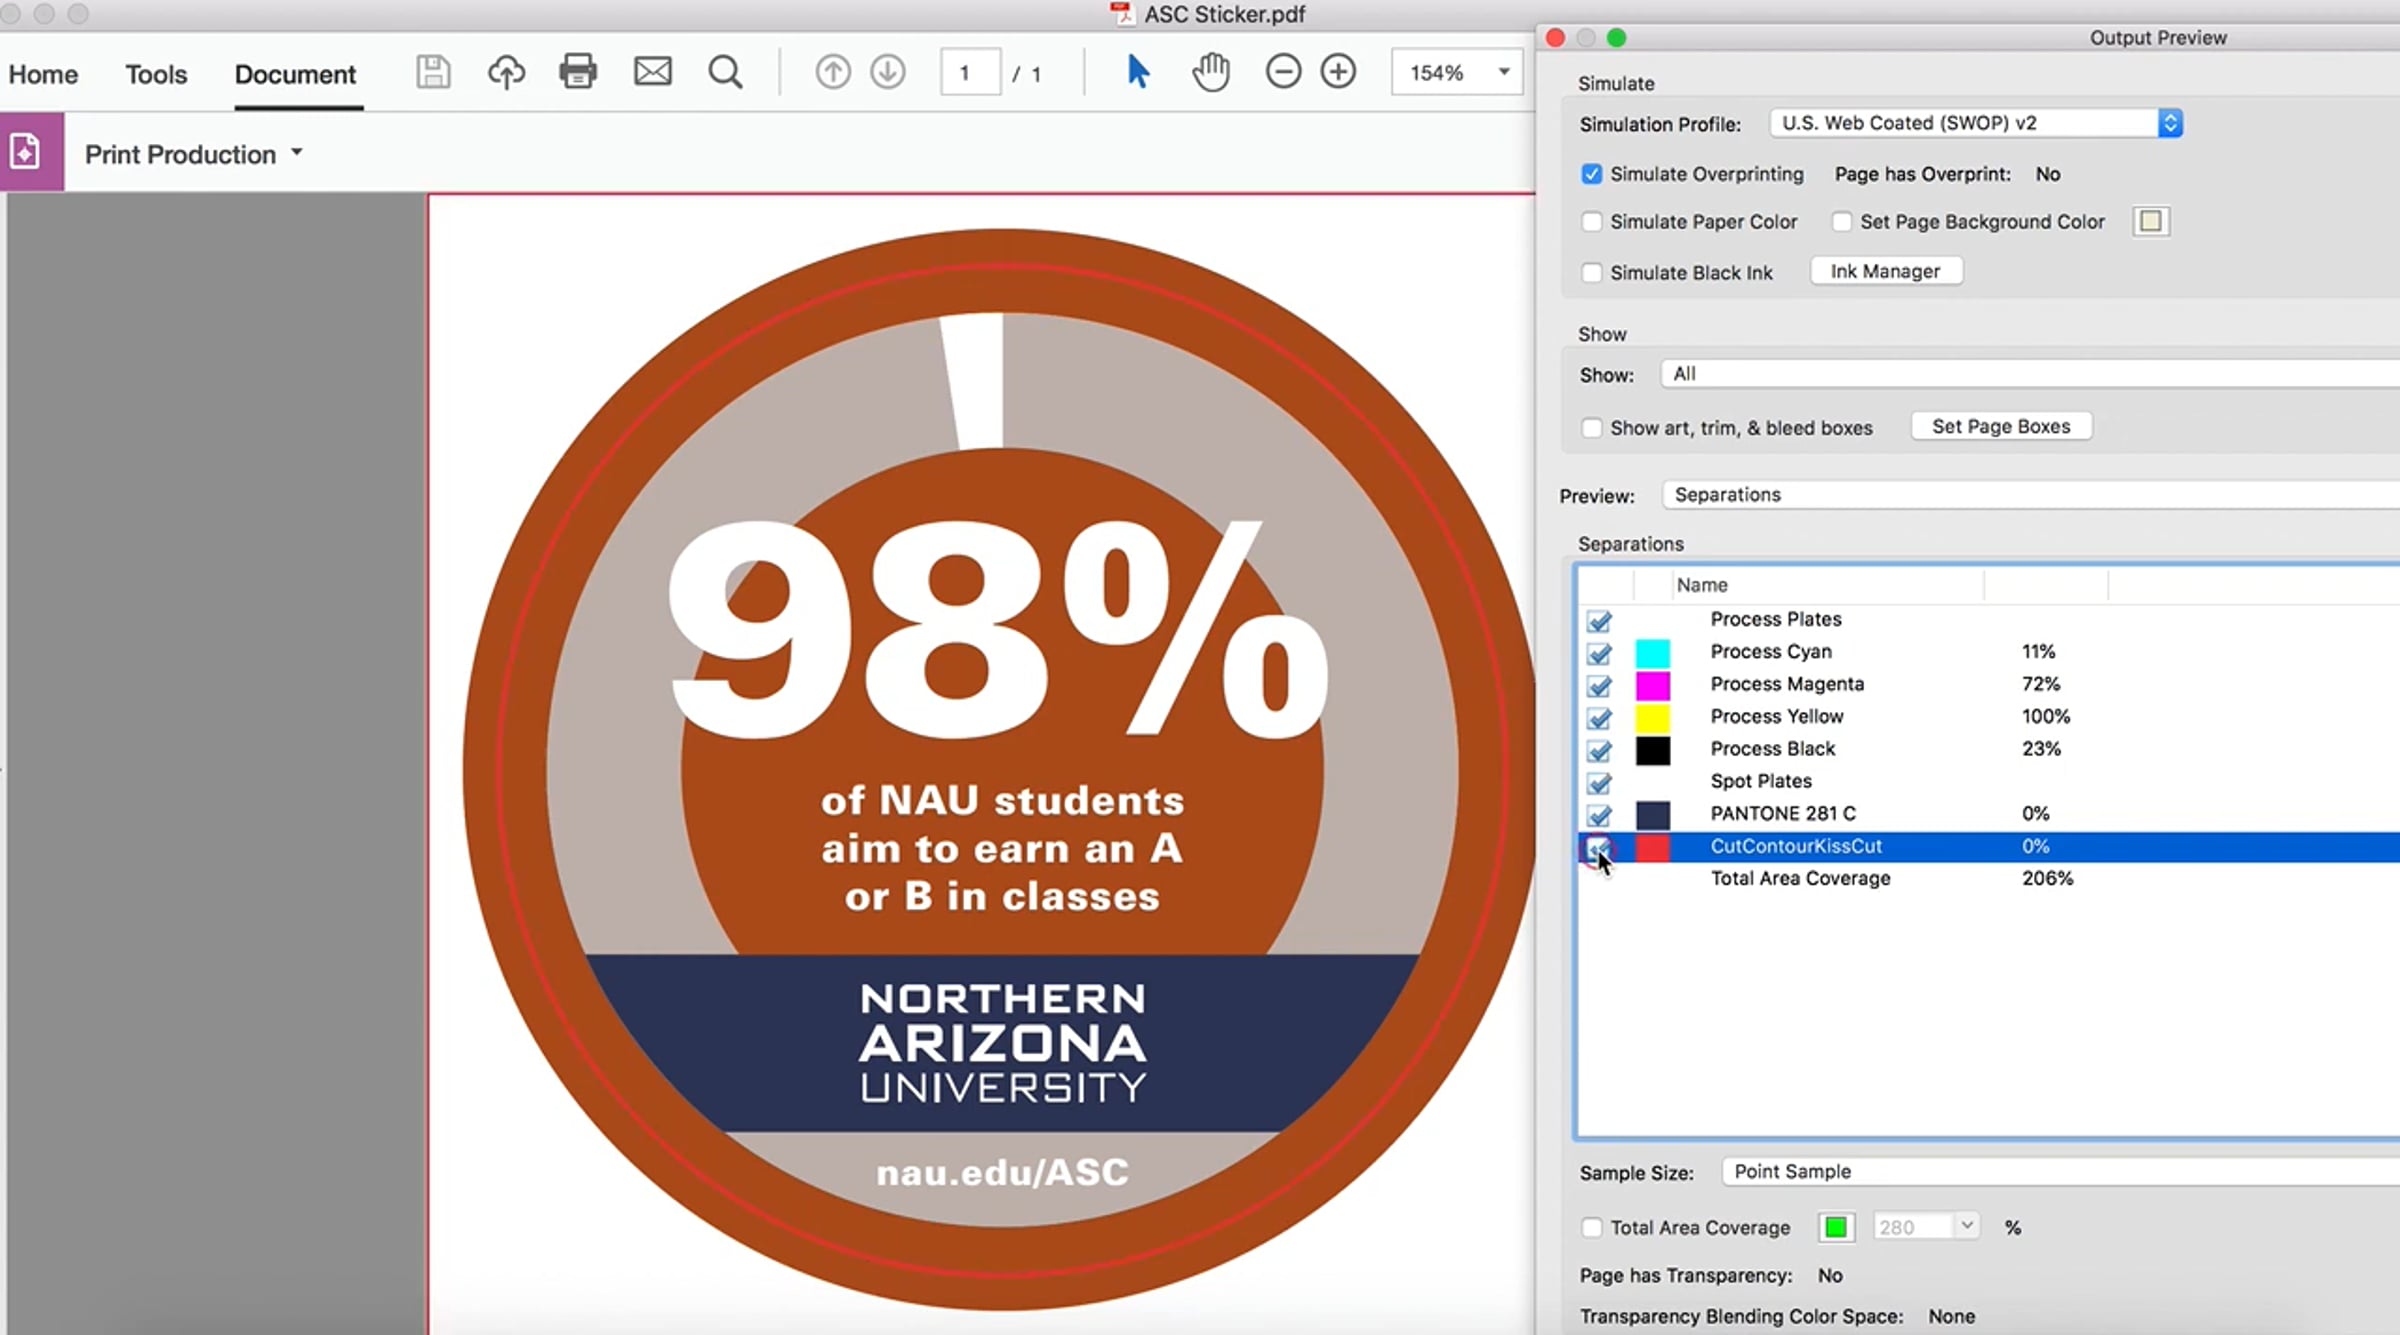Switch to the Tools tab
The width and height of the screenshot is (2400, 1335).
coord(156,74)
